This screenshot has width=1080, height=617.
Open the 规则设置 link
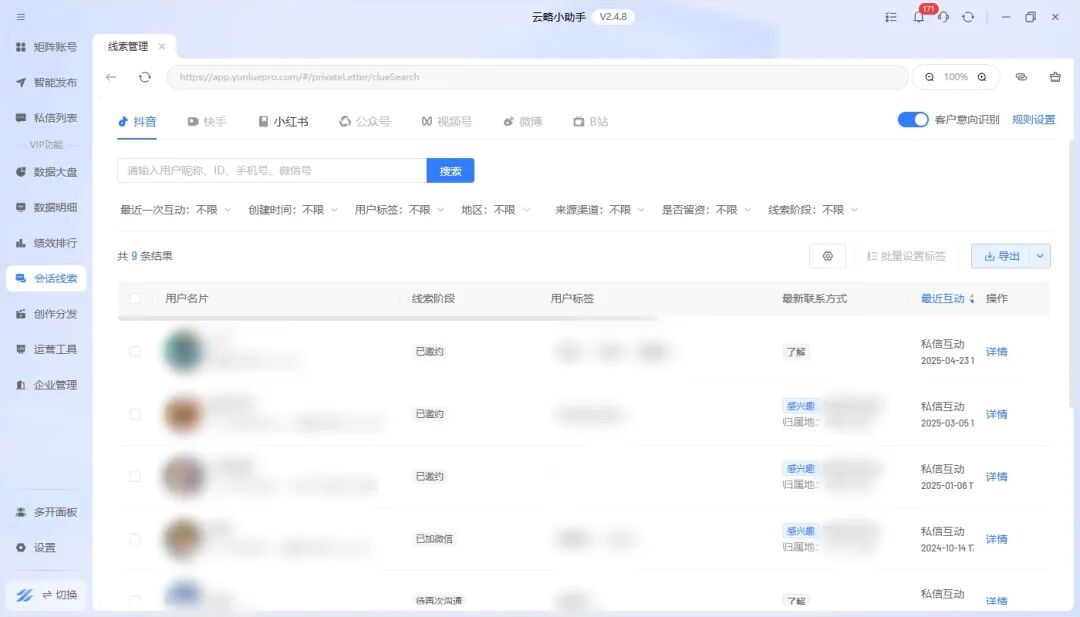click(x=1033, y=120)
